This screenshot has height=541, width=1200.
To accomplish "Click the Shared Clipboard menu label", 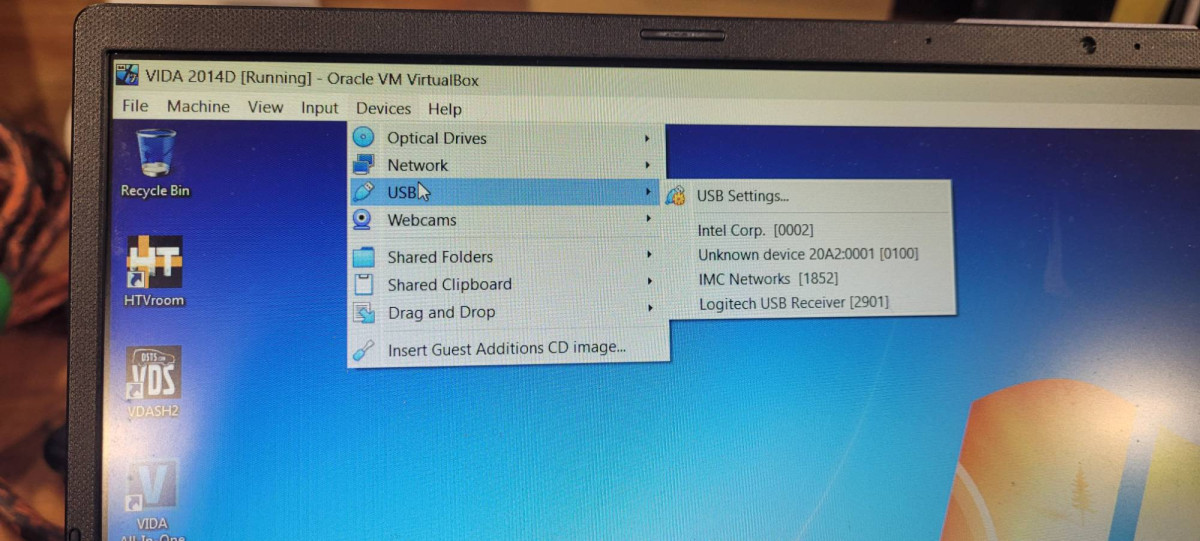I will (450, 285).
